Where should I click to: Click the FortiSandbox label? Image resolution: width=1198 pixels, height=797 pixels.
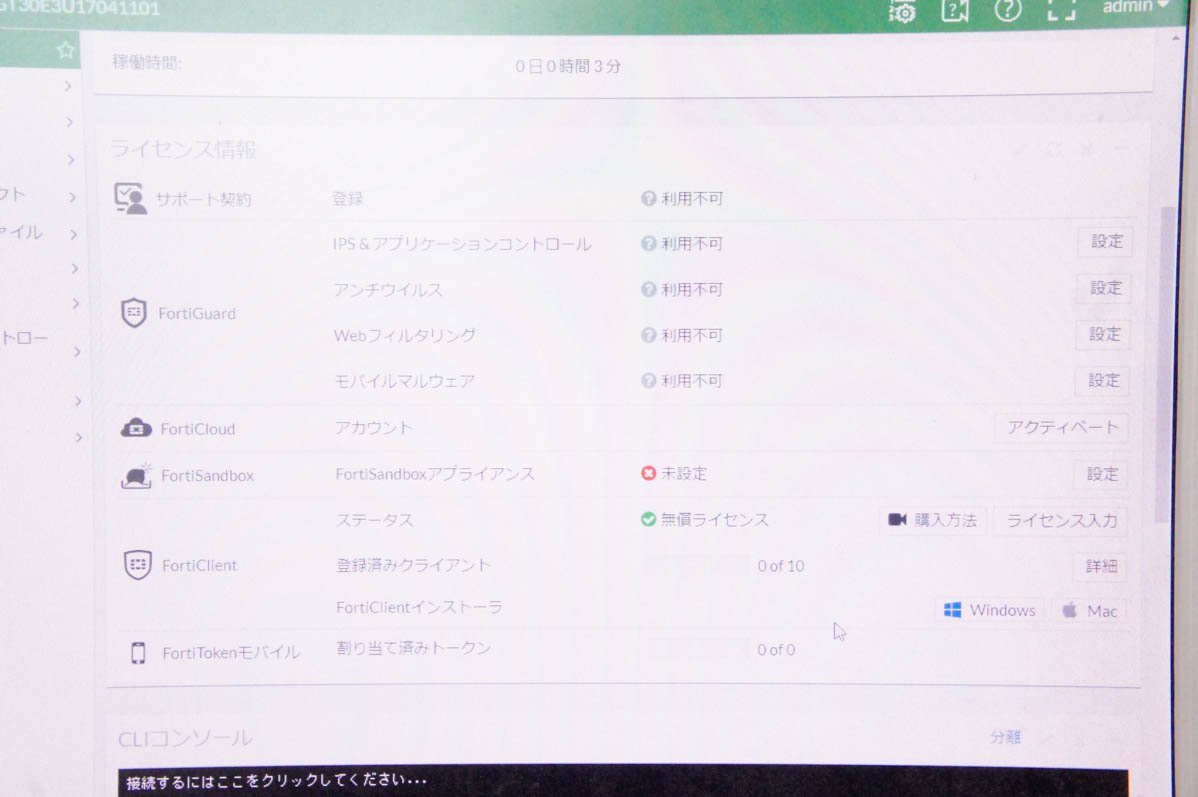click(207, 475)
